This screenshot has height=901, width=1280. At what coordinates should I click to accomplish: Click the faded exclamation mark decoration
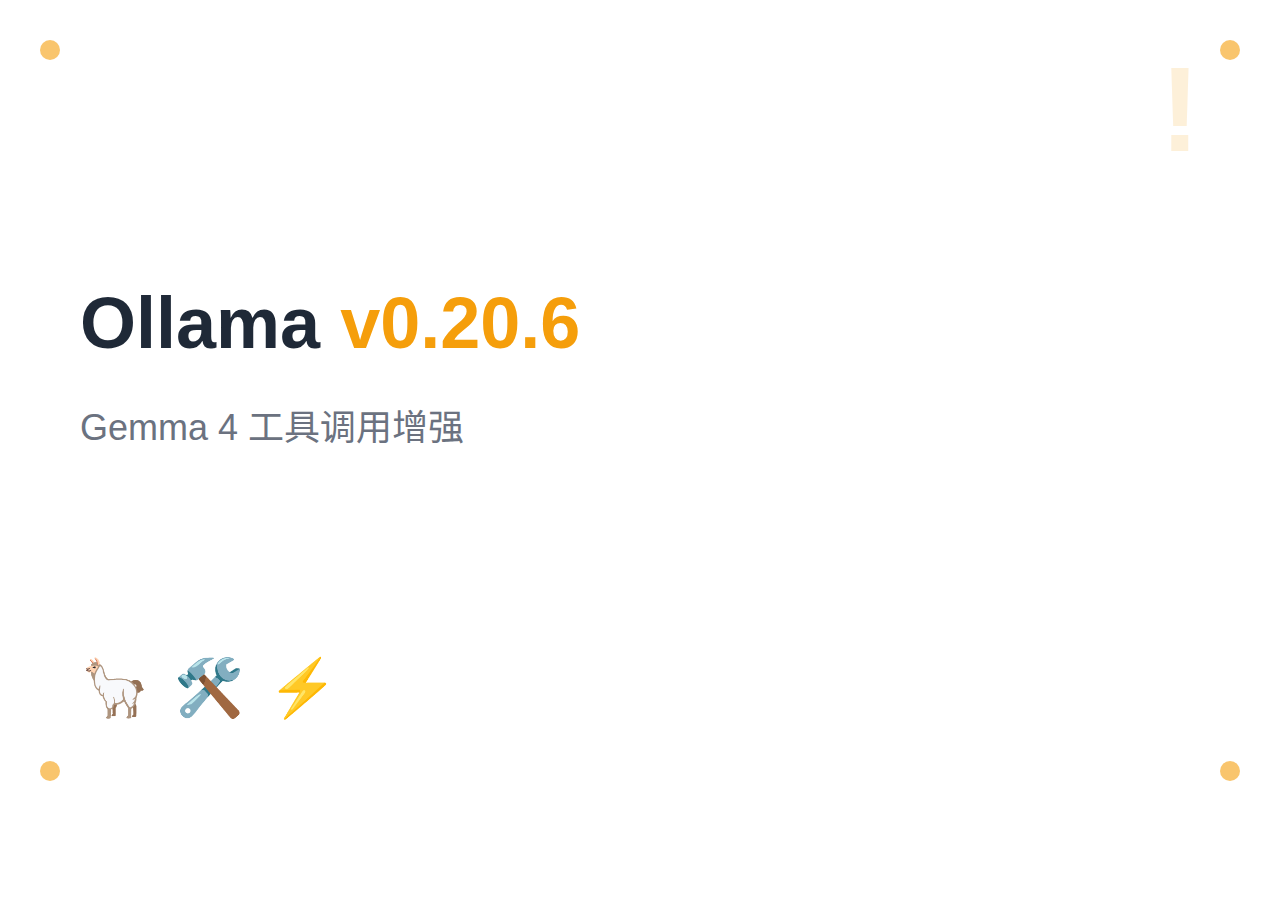[x=1180, y=108]
